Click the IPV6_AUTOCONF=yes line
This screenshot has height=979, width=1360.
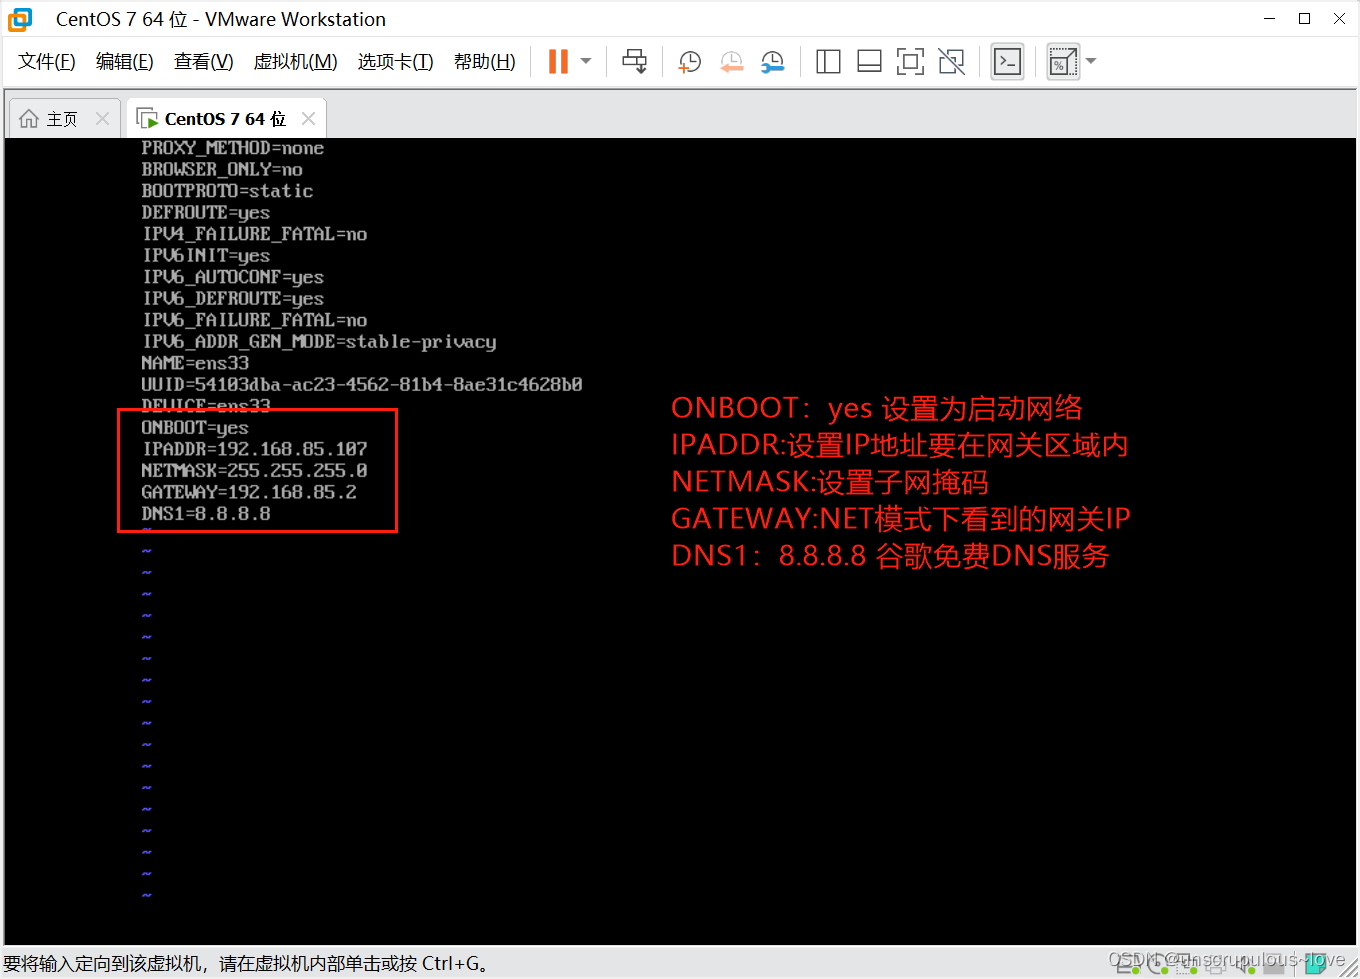[233, 277]
